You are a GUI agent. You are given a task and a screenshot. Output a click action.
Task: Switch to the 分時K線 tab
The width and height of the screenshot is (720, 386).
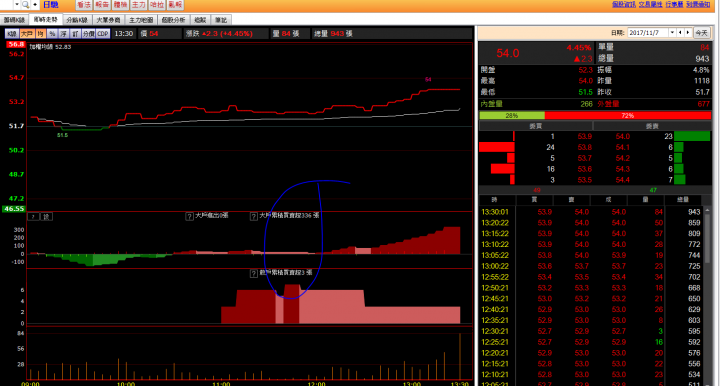pyautogui.click(x=77, y=20)
